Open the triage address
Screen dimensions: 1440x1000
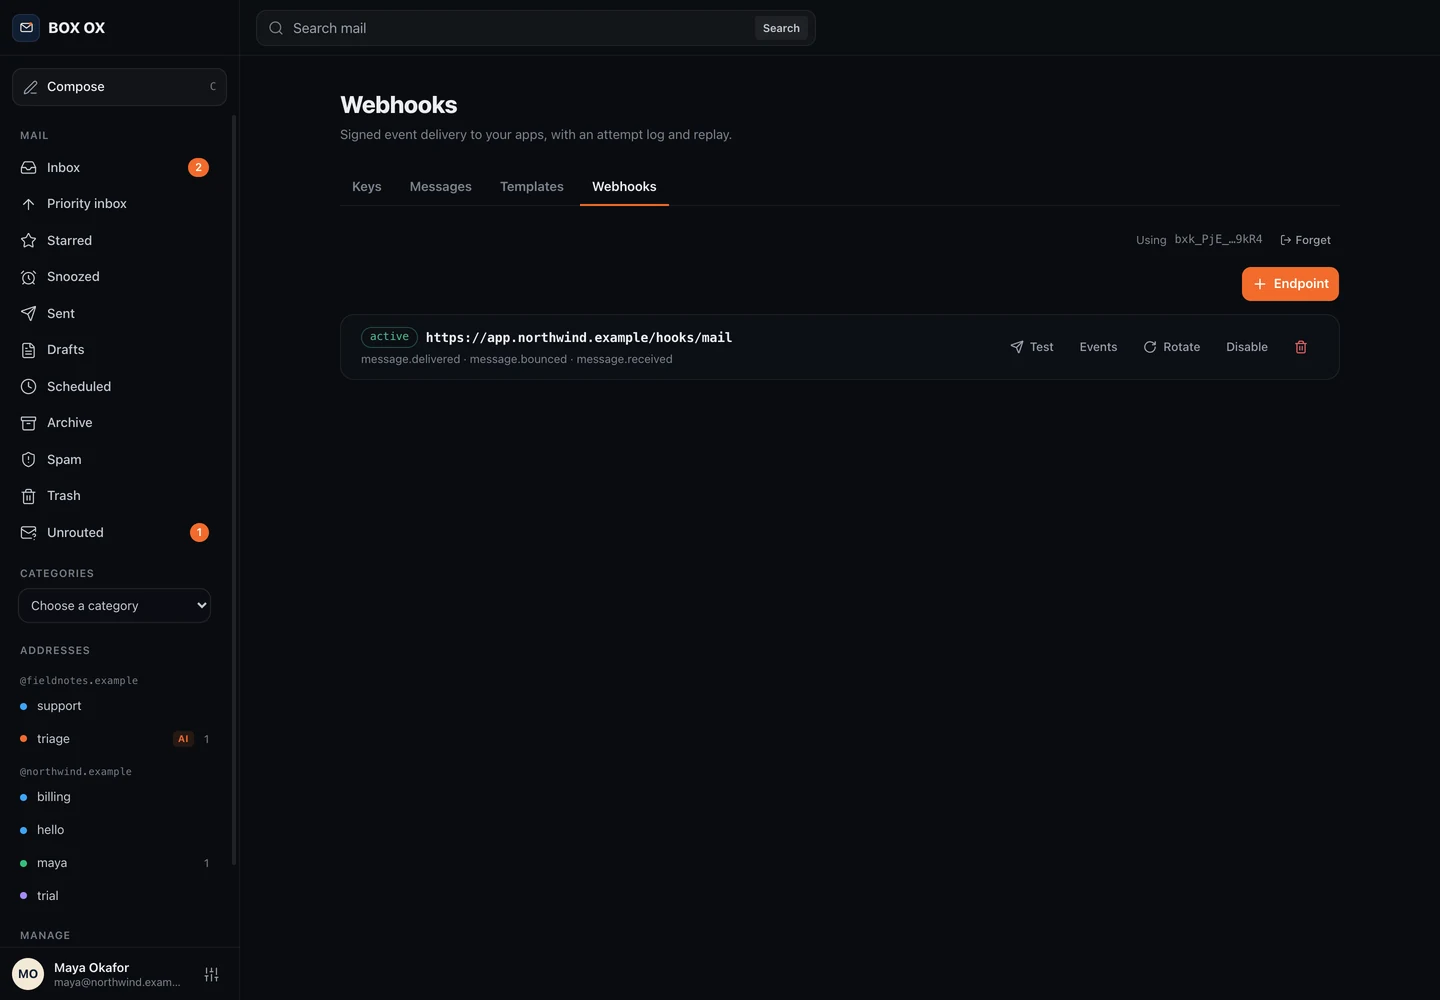115,739
